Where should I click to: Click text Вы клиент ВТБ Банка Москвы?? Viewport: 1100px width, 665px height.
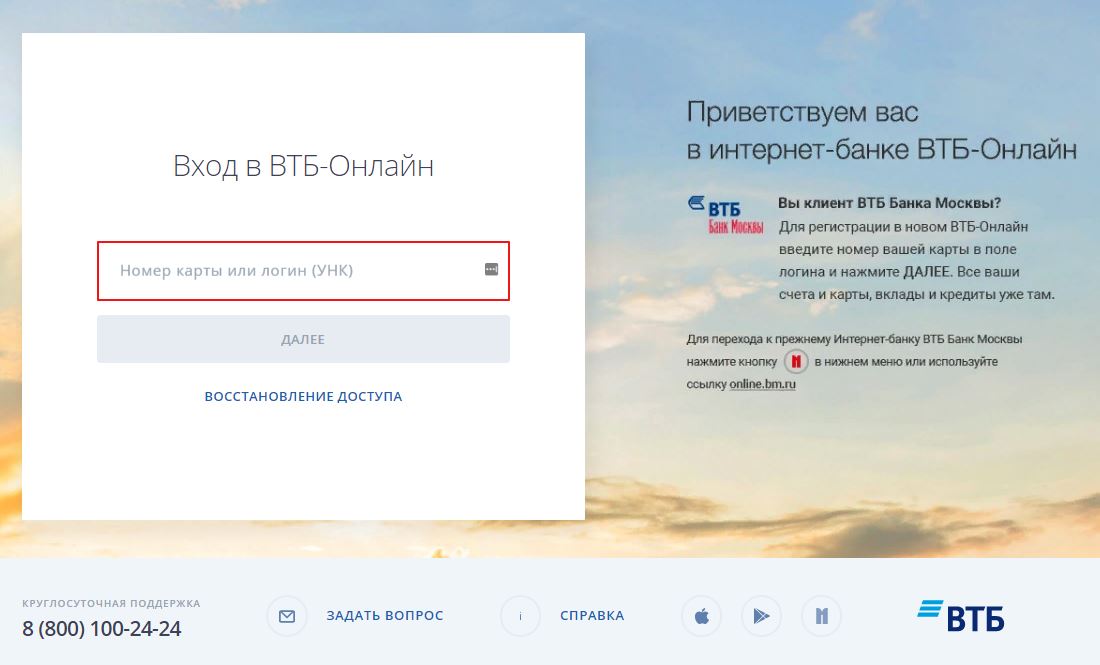click(x=889, y=203)
